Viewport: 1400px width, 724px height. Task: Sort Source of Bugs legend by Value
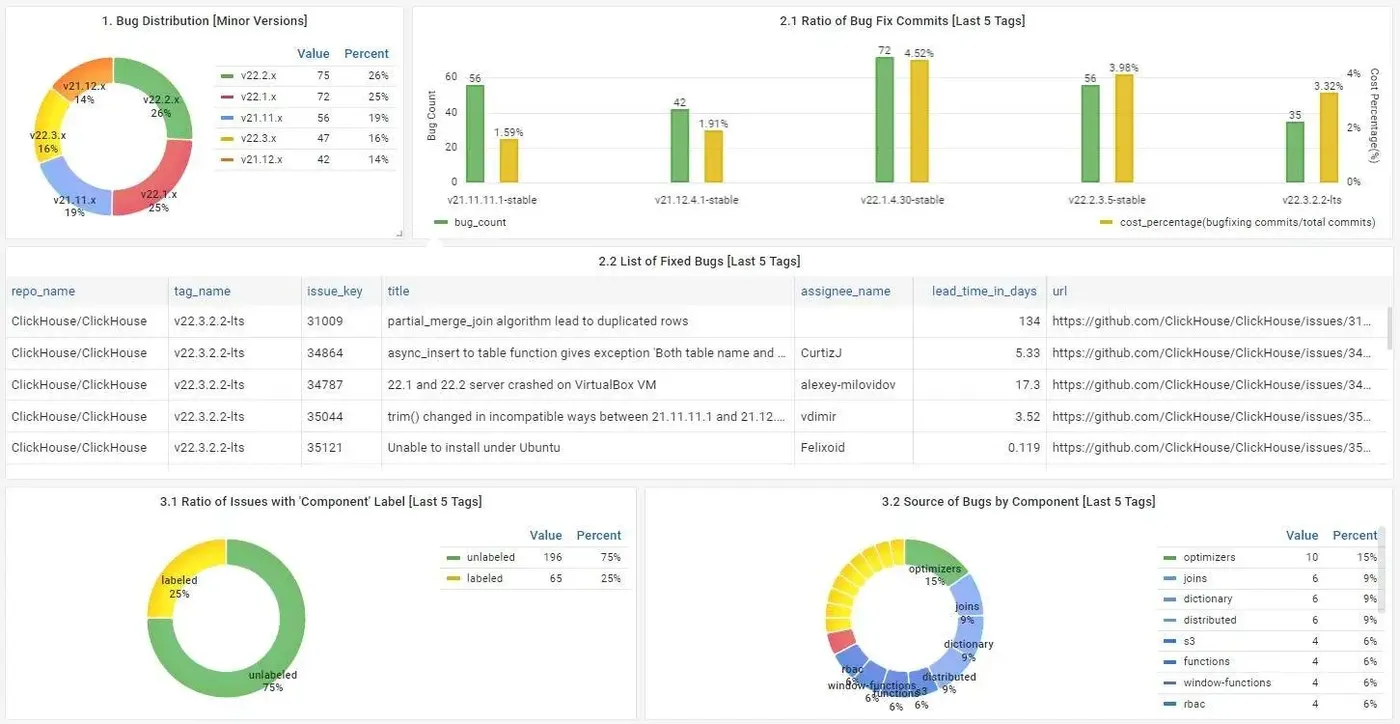(x=1302, y=535)
